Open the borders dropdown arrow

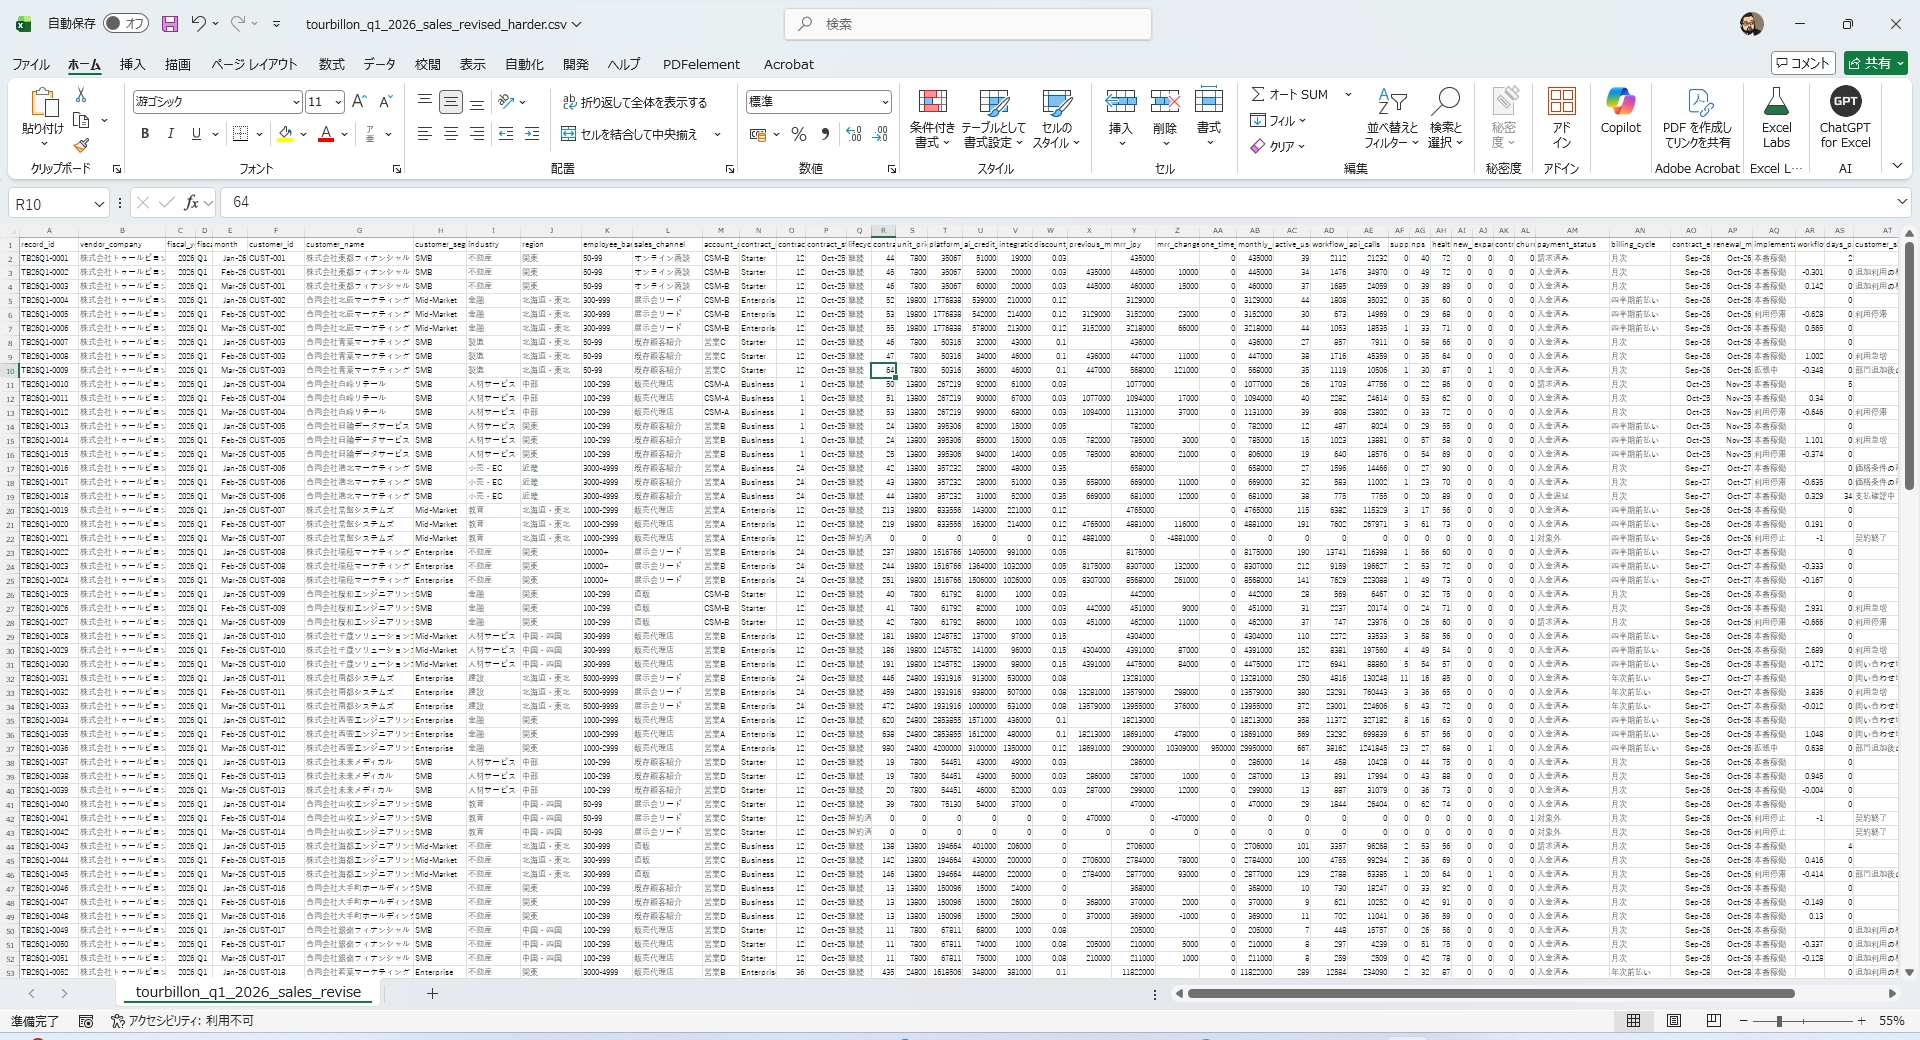(259, 134)
